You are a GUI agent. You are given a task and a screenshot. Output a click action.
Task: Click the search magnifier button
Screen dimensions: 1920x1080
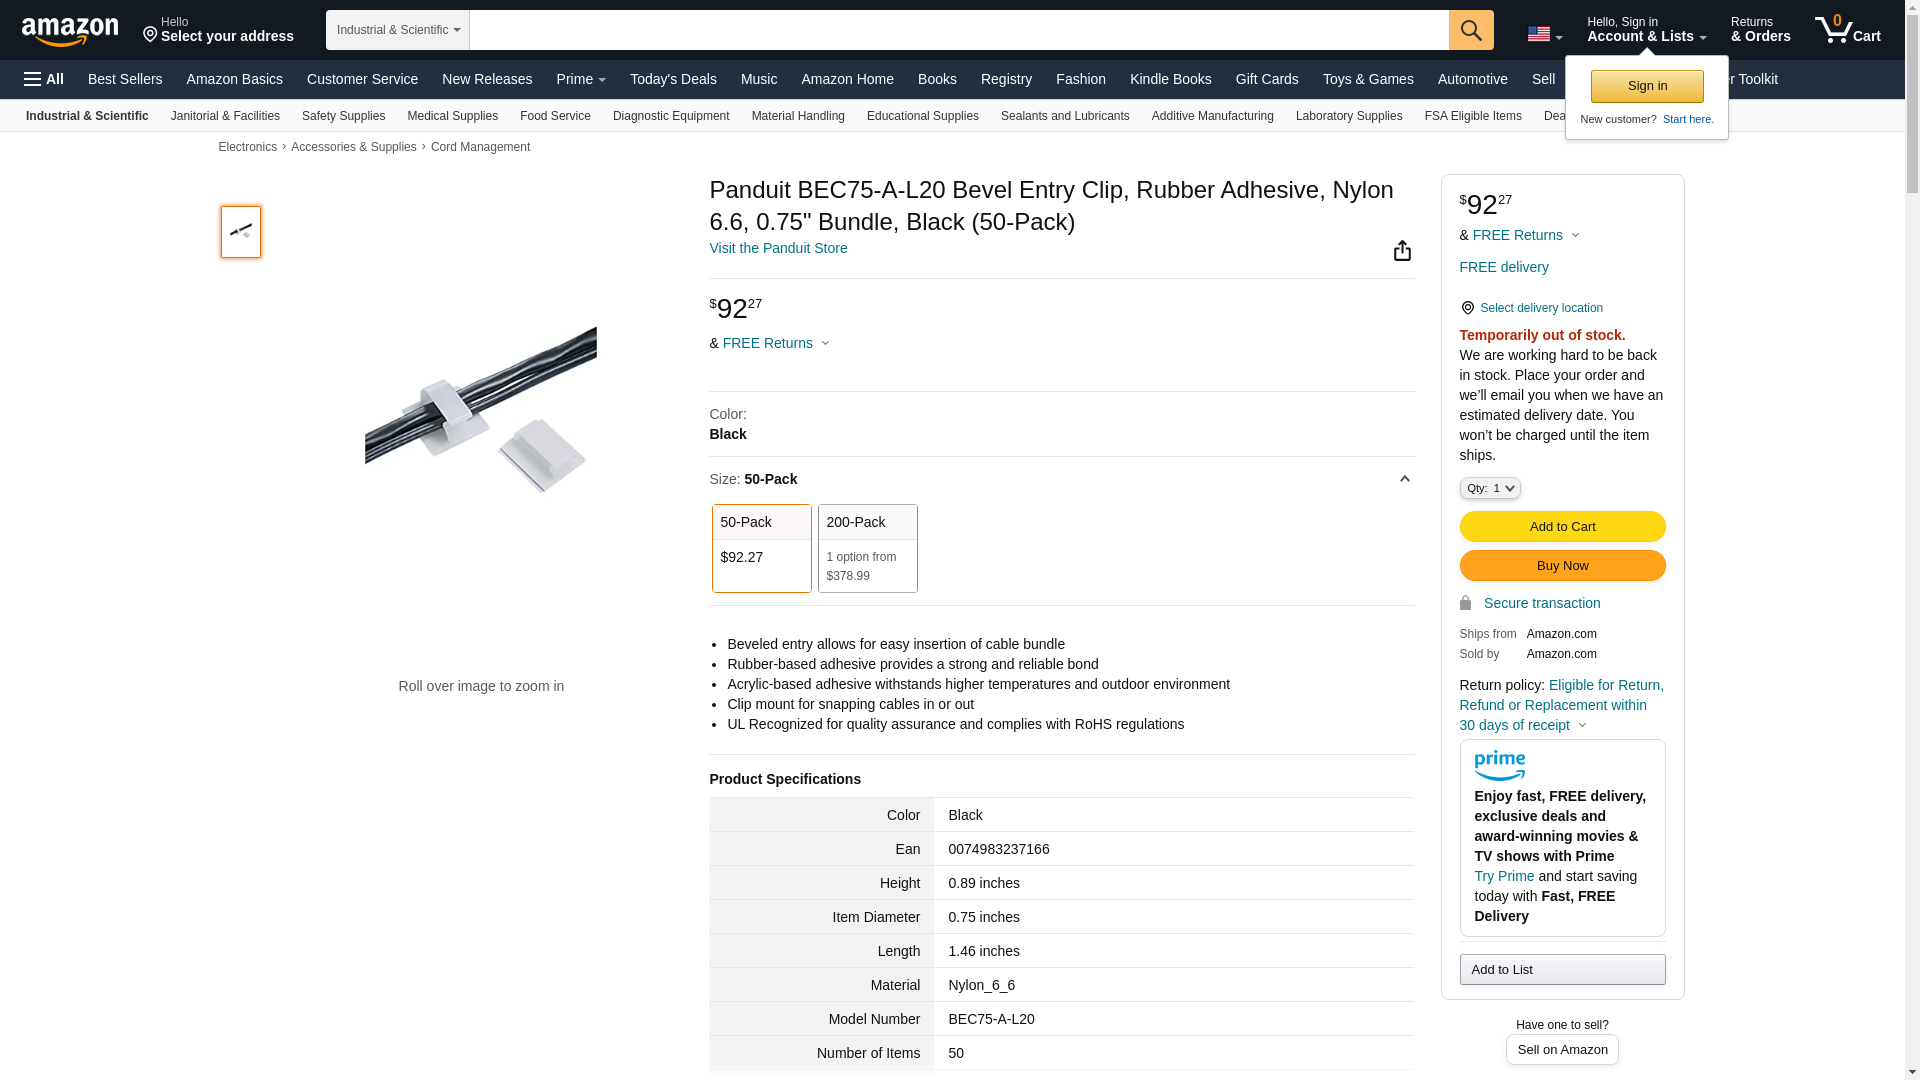pos(1471,30)
